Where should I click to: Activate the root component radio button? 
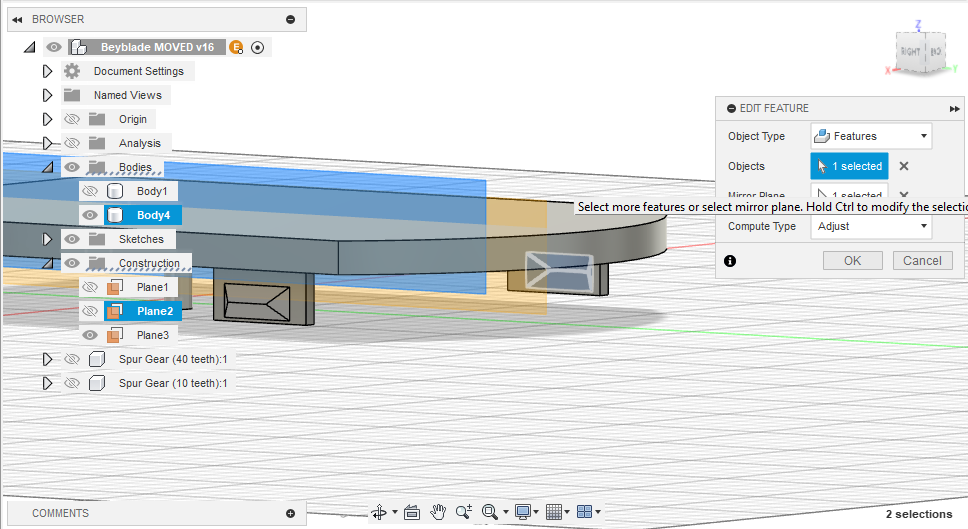click(x=257, y=48)
